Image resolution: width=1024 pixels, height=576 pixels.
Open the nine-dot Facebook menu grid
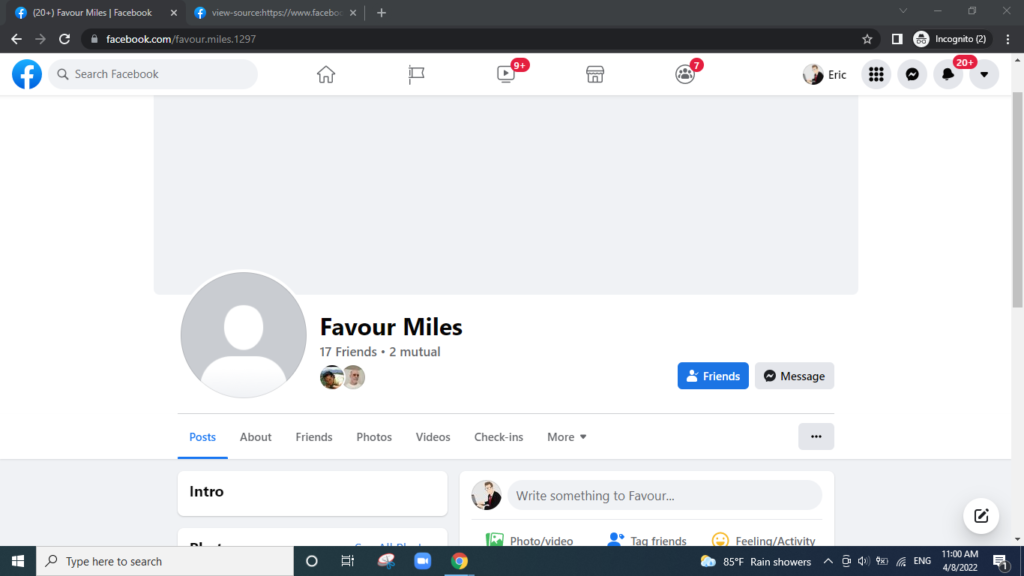[876, 74]
